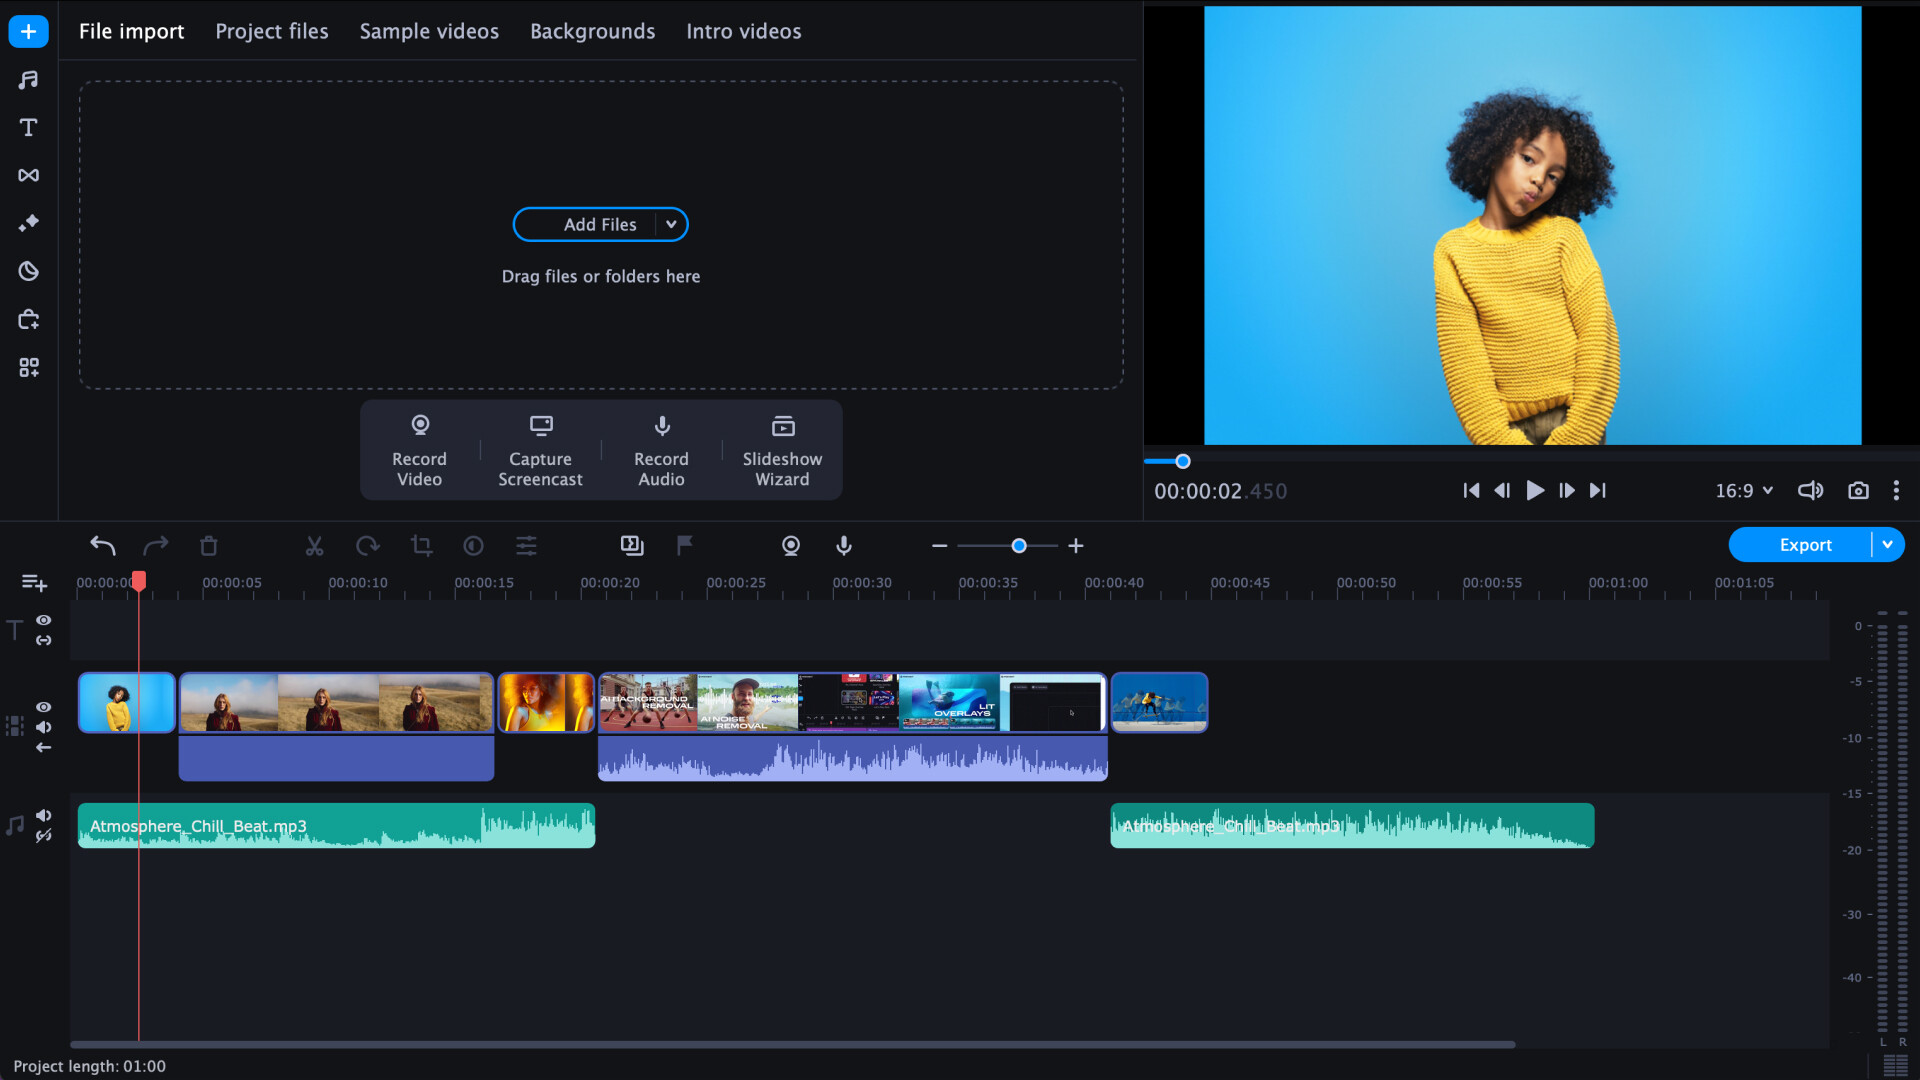Screen dimensions: 1920x1080
Task: Click the Undo icon above the timeline
Action: 102,546
